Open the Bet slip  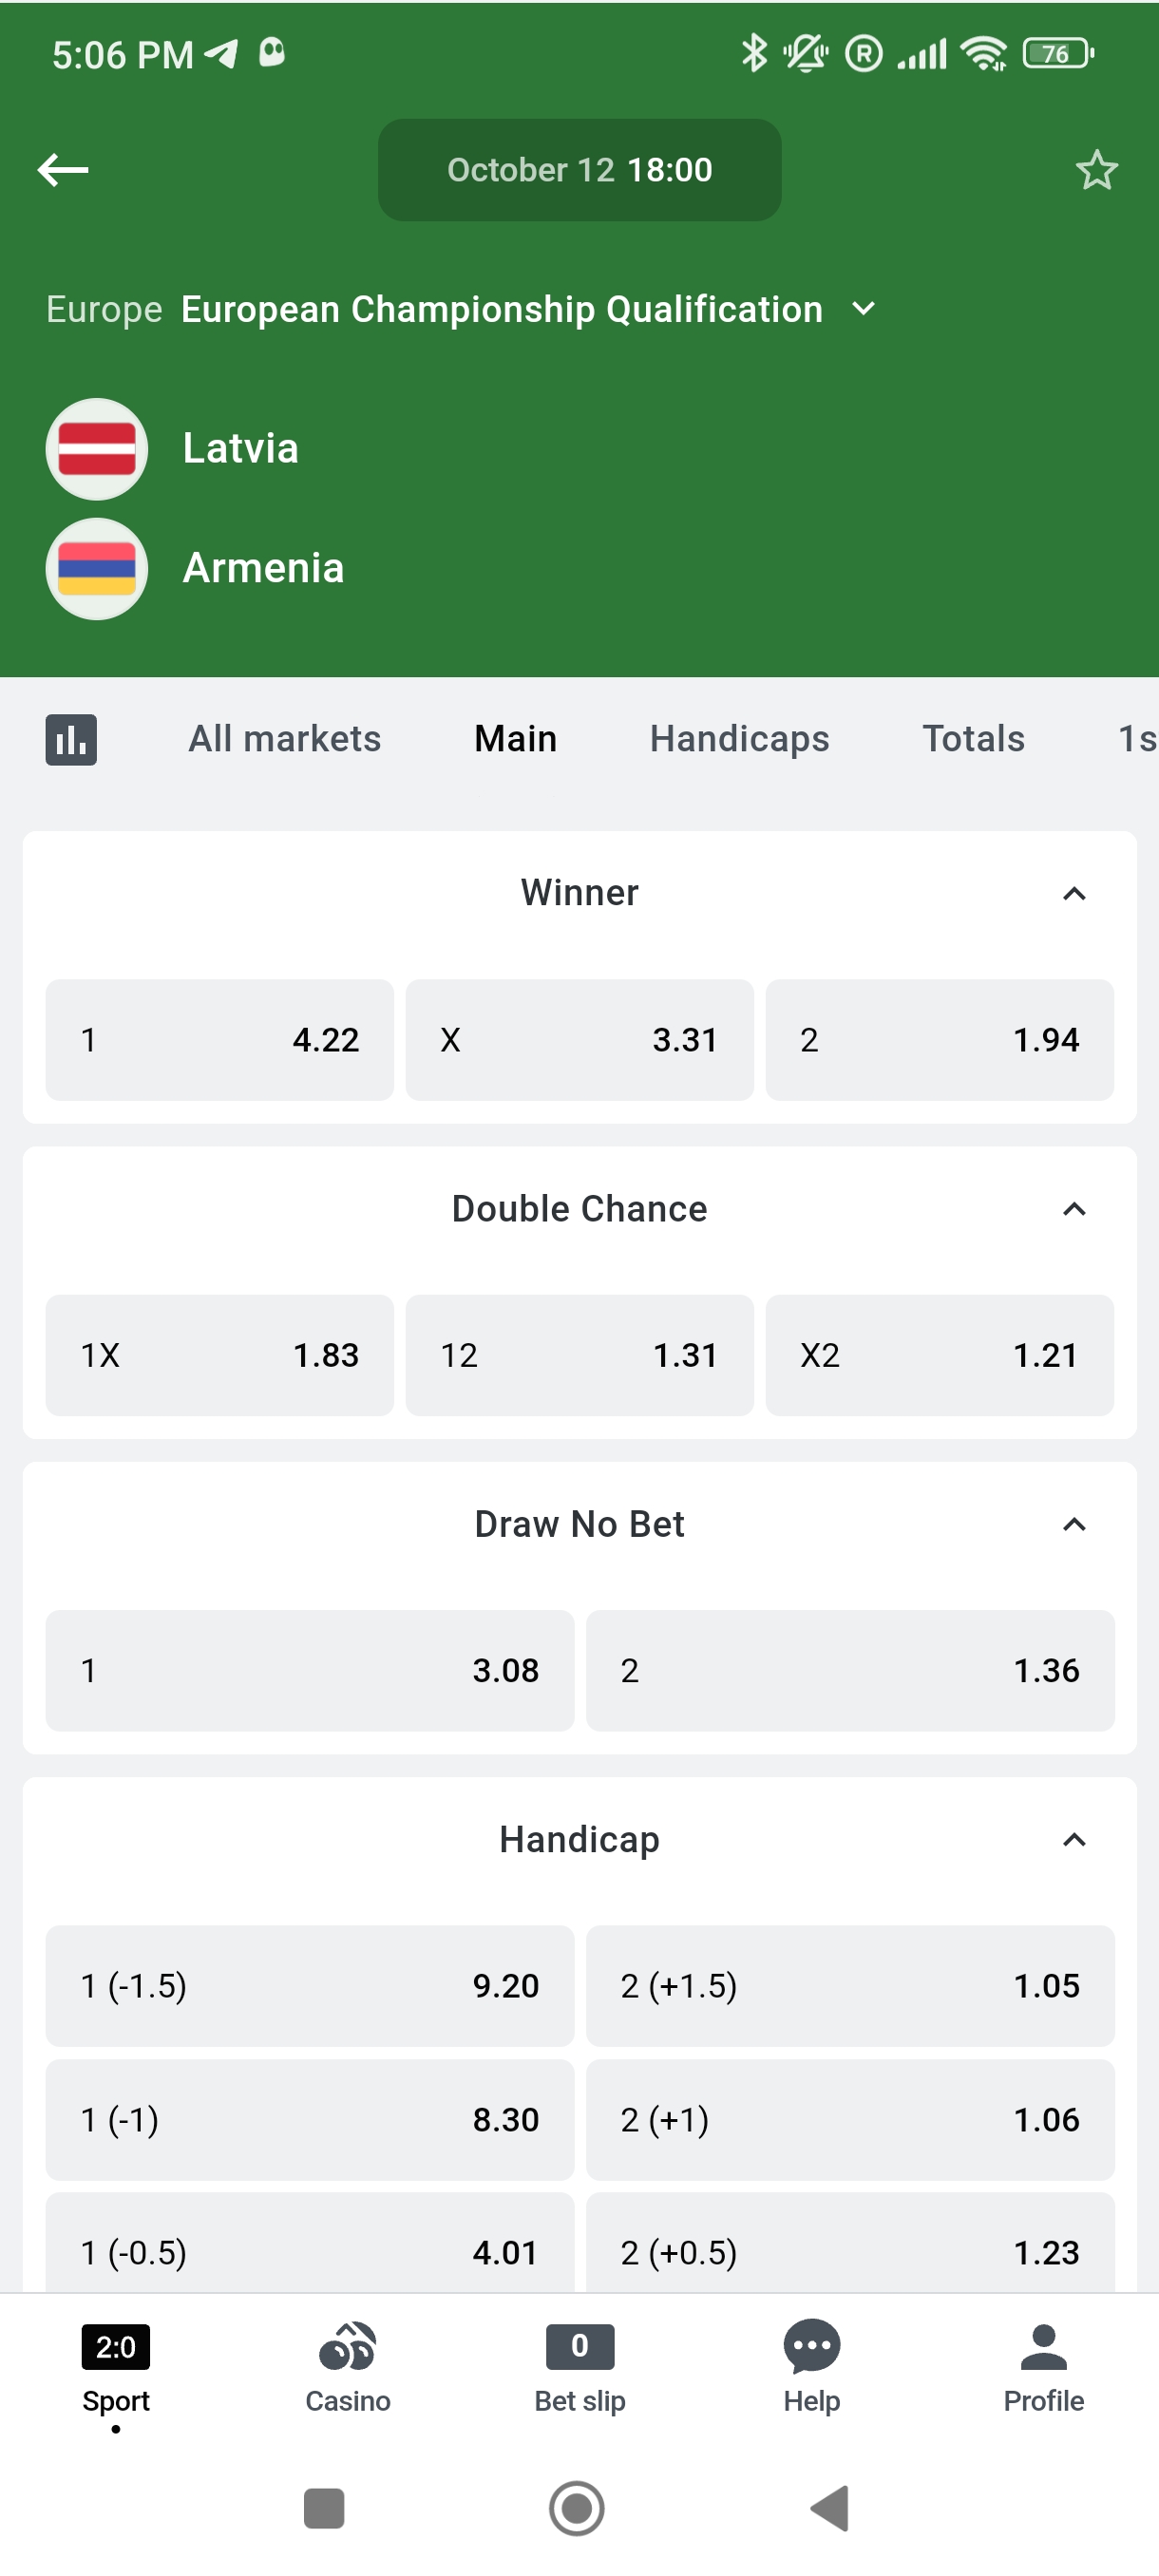click(x=579, y=2367)
